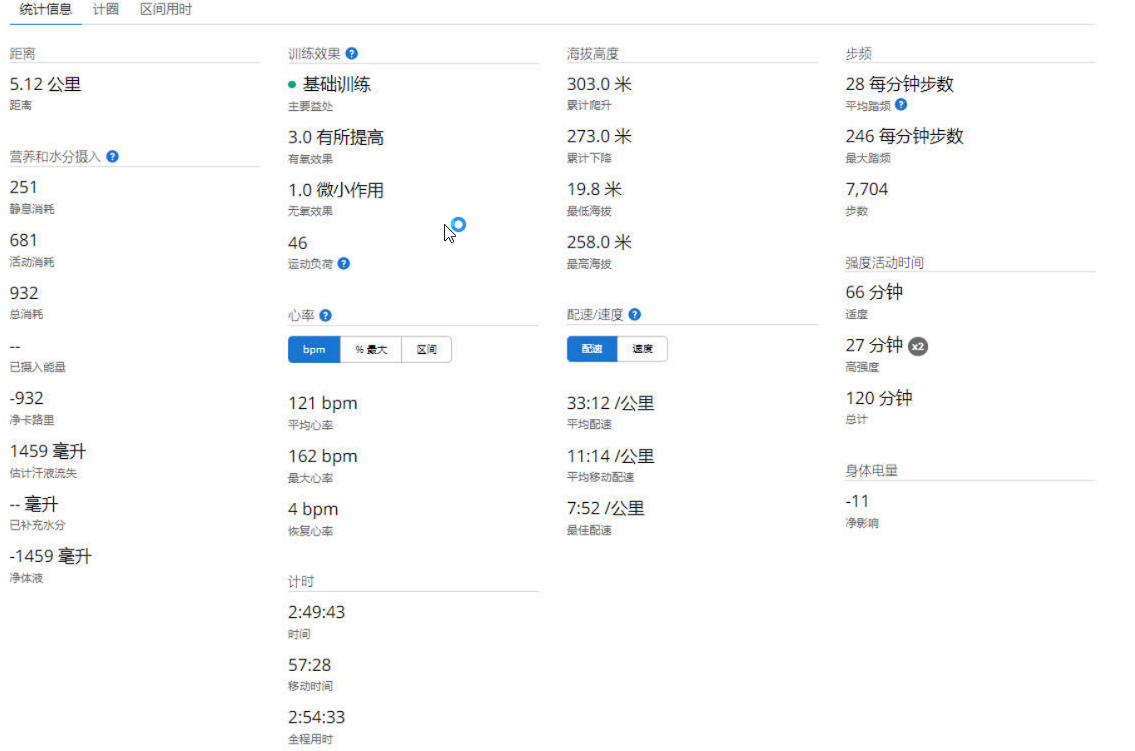Click the 7,704 step count value
Viewport: 1135px width, 751px height.
pyautogui.click(x=866, y=189)
